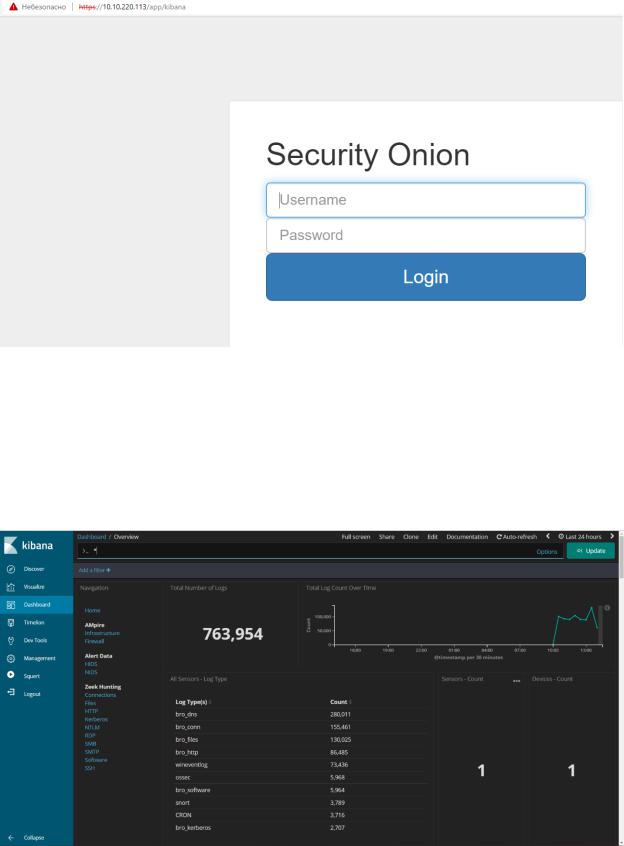Sort by the Log Type(s) column
624x846 pixels.
pyautogui.click(x=193, y=702)
